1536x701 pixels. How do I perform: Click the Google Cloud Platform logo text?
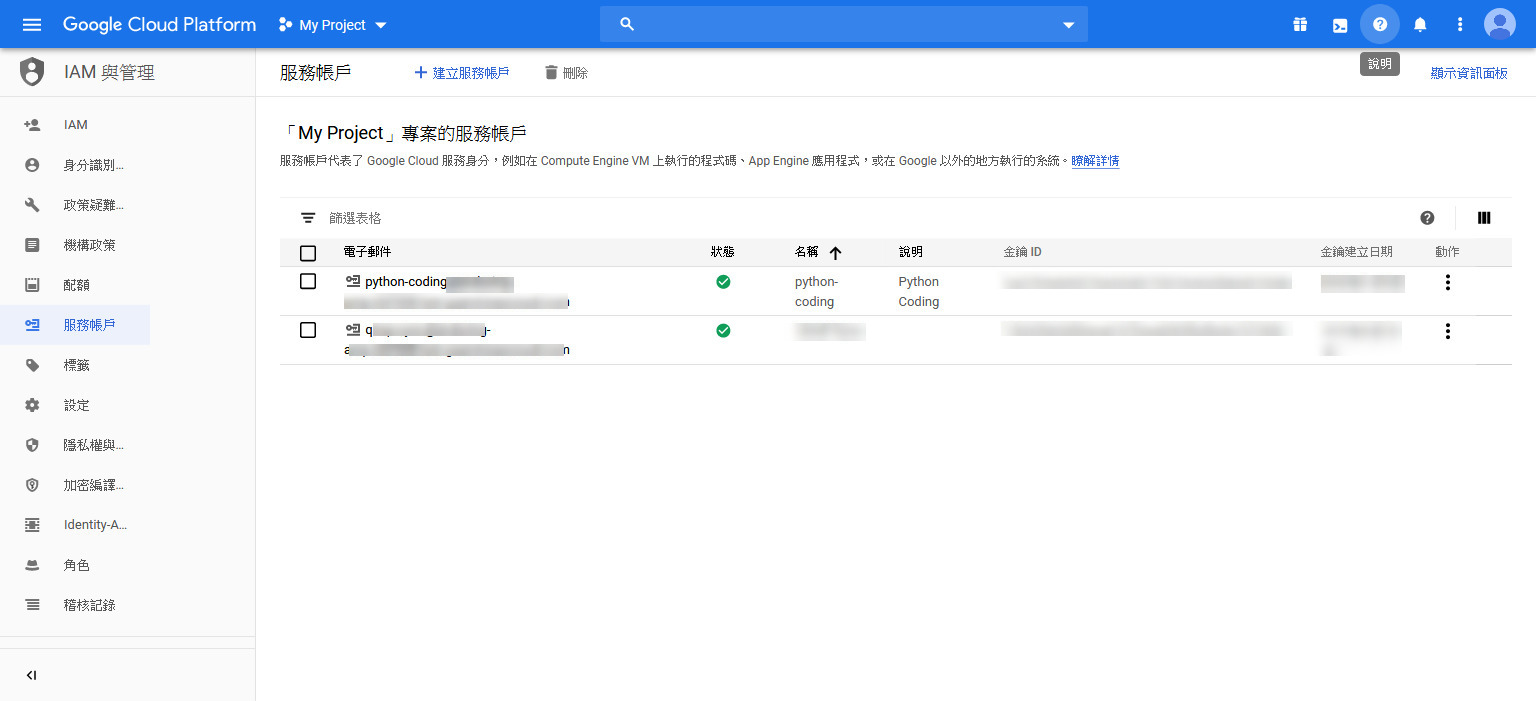159,25
